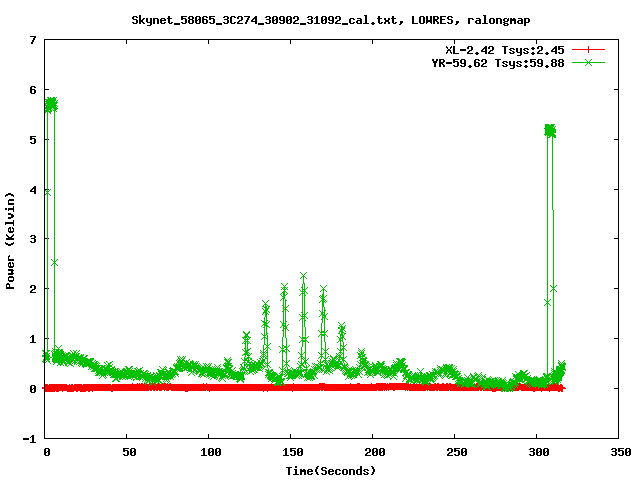Screen dimensions: 640x480
Task: Click the legend label YR-59.62 Tsys:59.88
Action: 498,63
